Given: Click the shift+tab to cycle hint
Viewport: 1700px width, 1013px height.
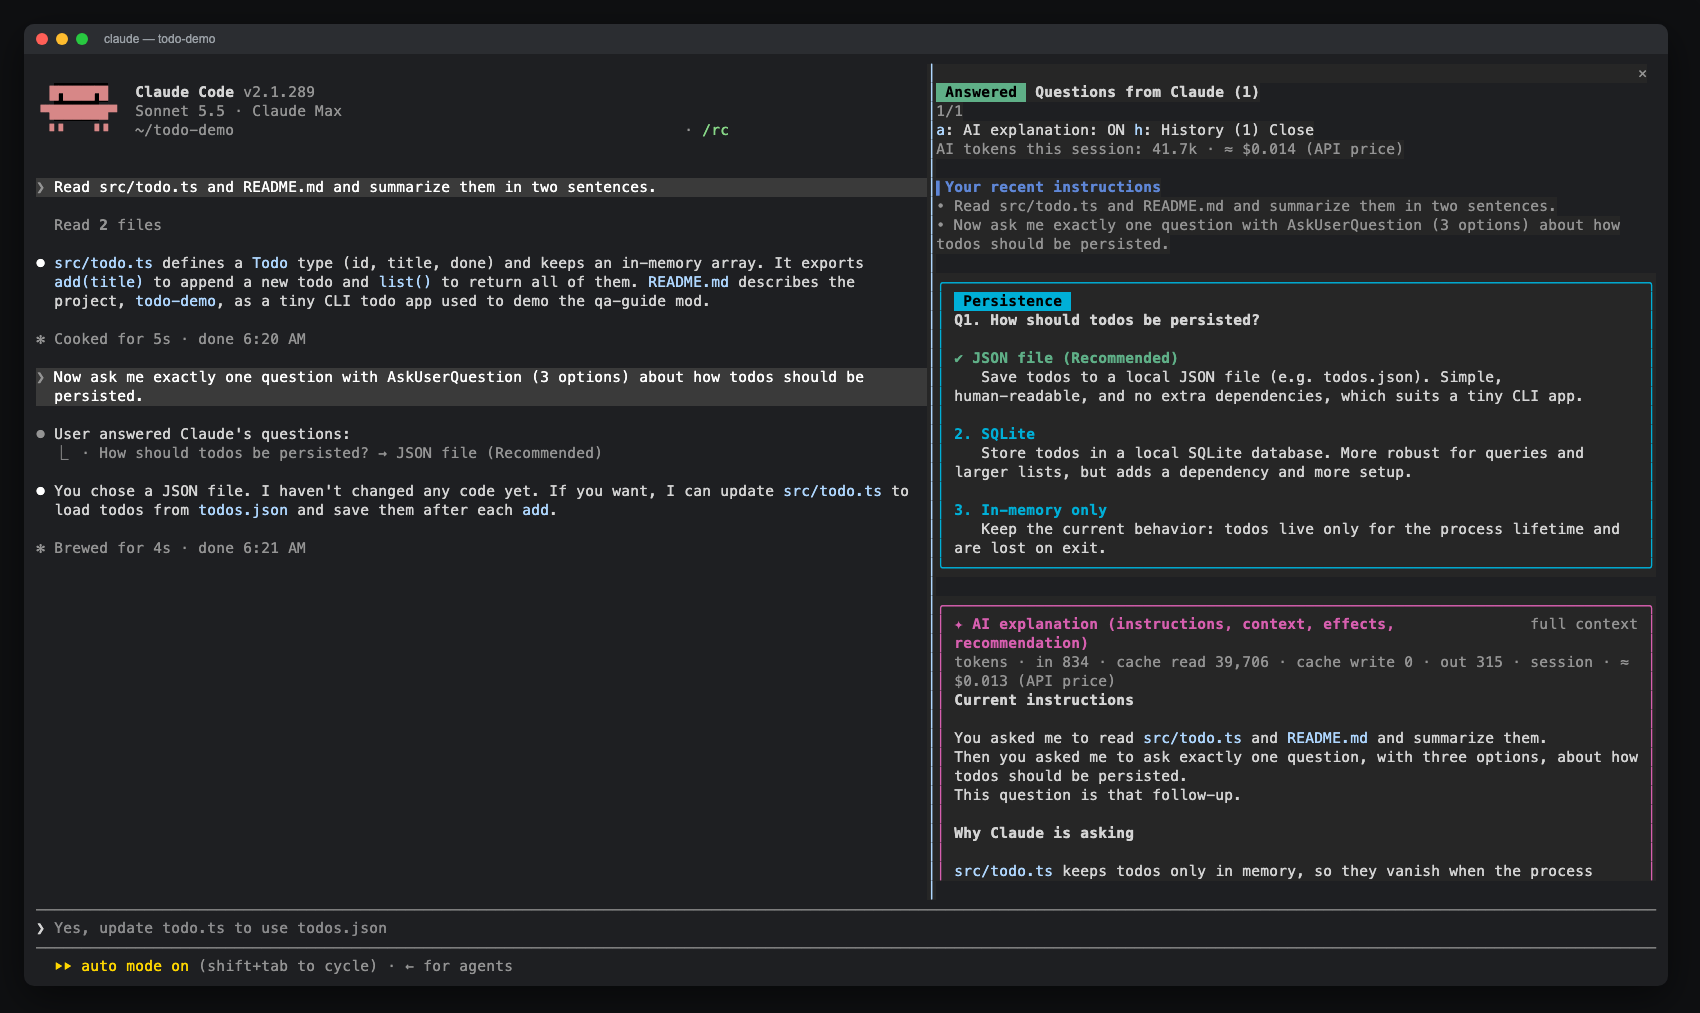Looking at the screenshot, I should (x=288, y=966).
